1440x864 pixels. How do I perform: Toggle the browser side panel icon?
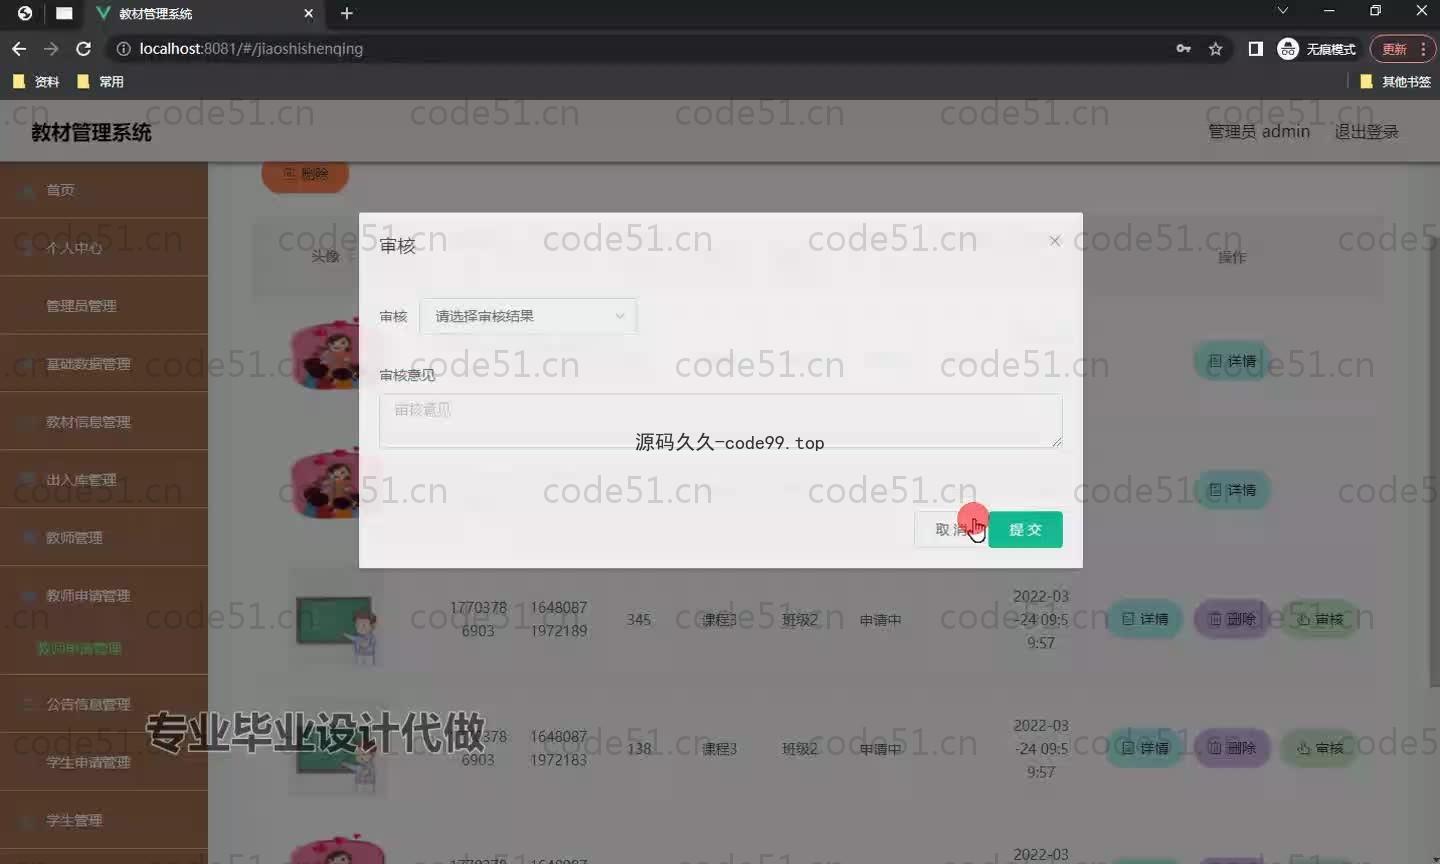click(x=1255, y=48)
